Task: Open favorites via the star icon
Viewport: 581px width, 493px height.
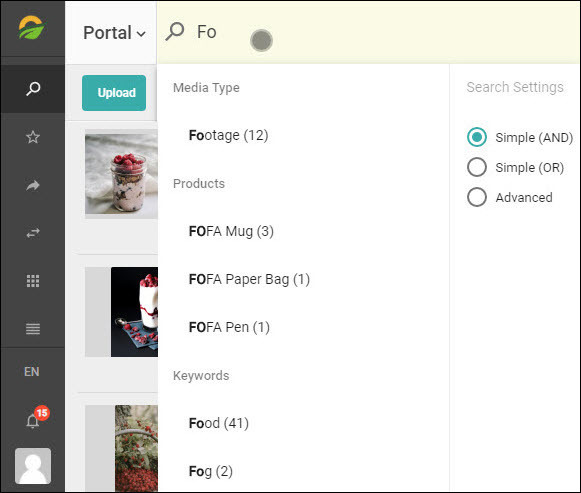Action: click(33, 137)
